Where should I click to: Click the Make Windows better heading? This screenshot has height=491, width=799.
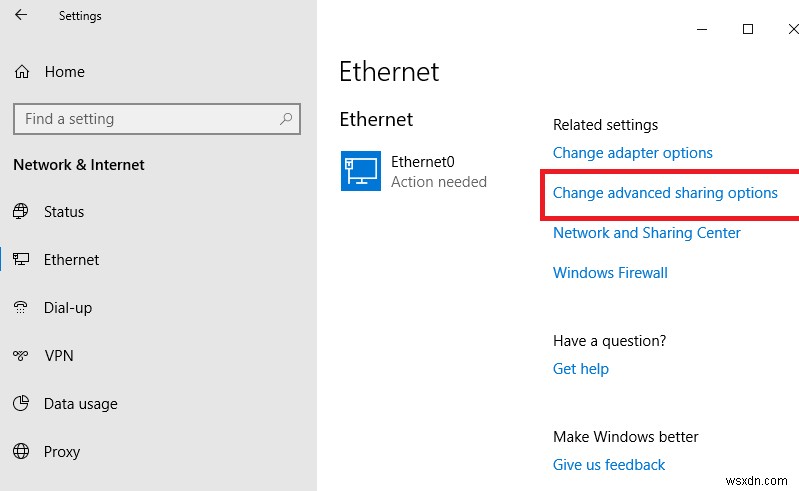(626, 437)
